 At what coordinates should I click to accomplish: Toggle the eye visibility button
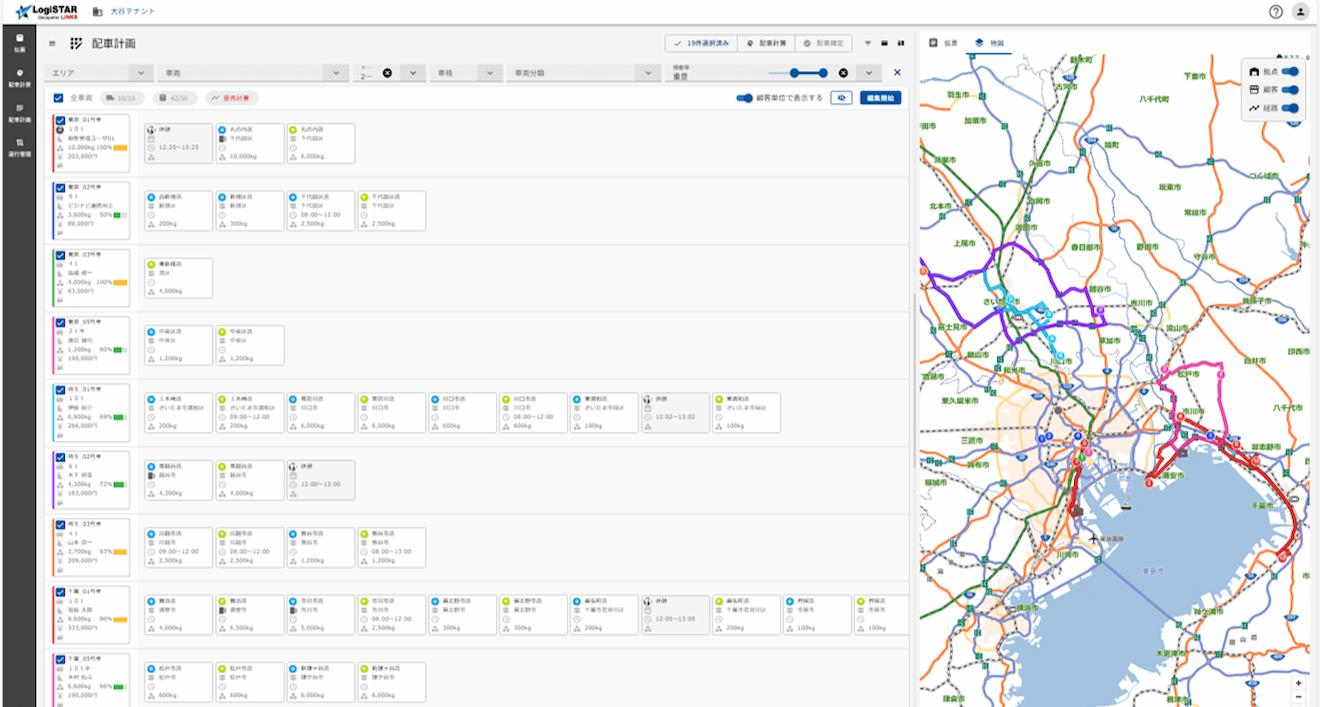(x=842, y=98)
